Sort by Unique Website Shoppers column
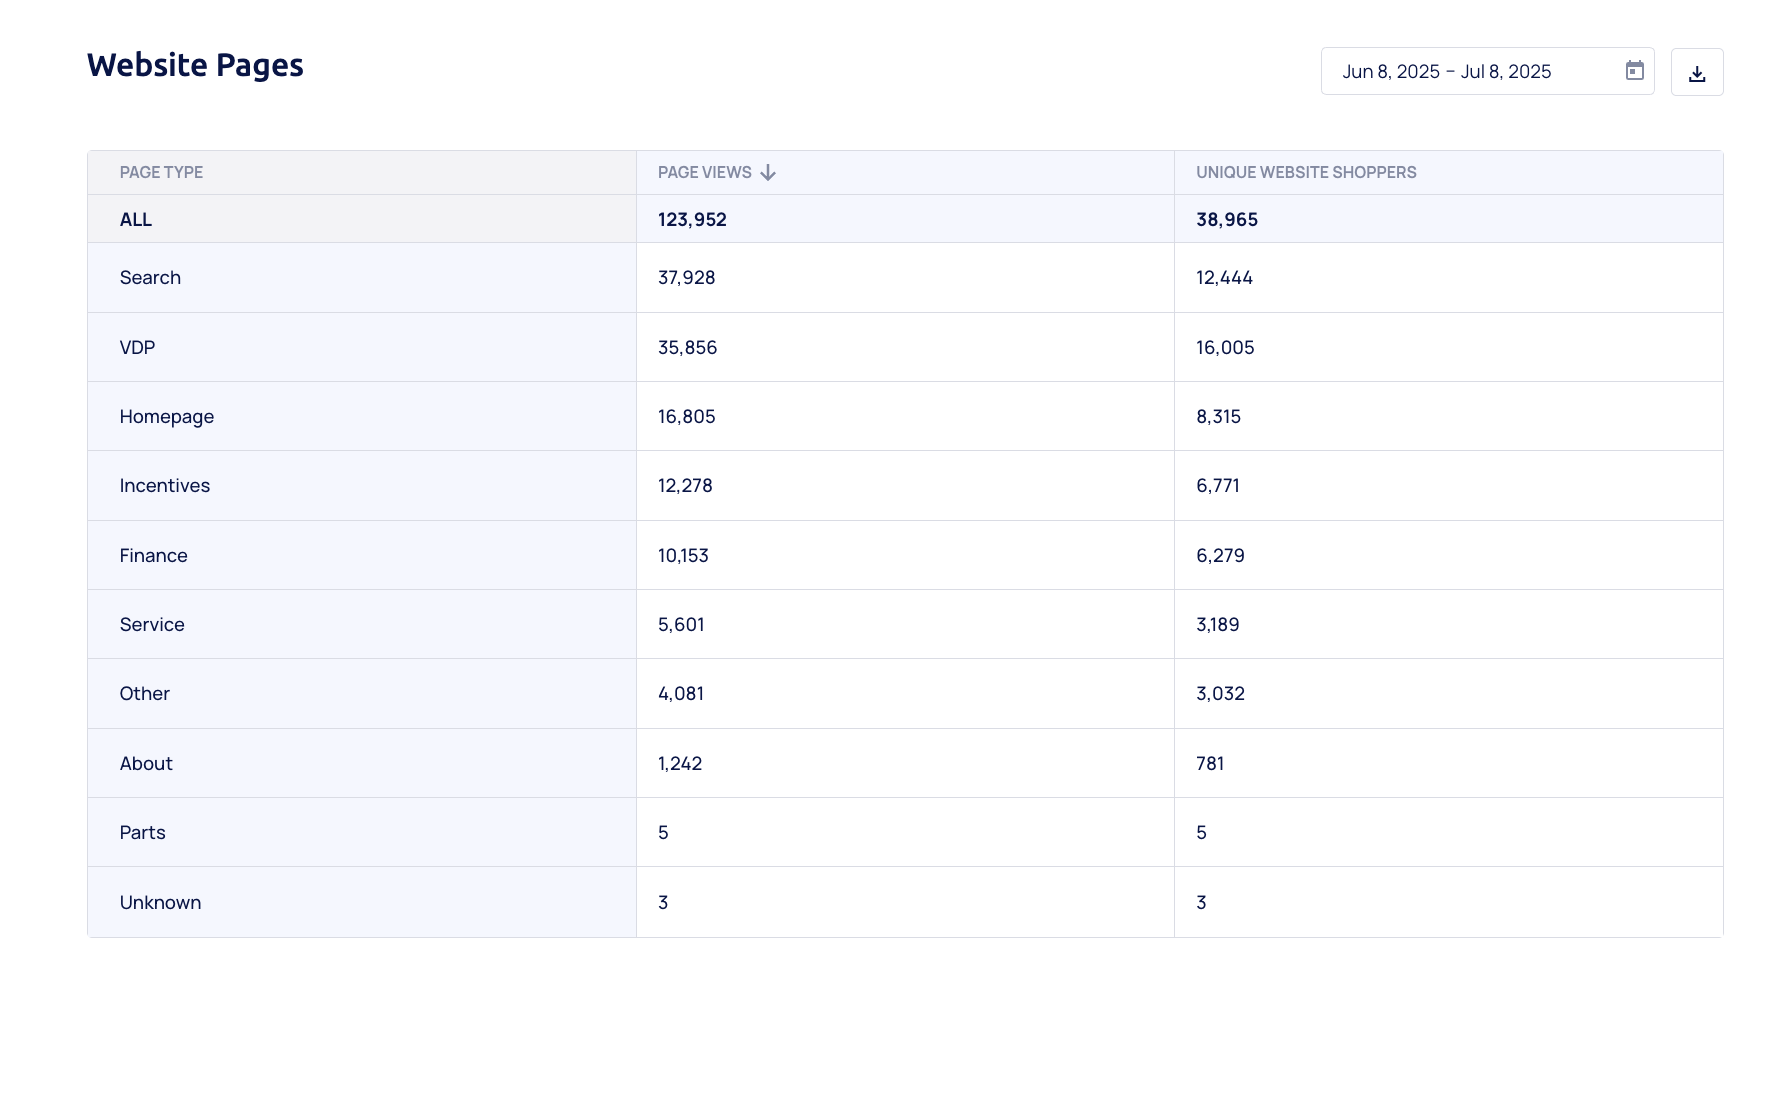 [x=1305, y=173]
